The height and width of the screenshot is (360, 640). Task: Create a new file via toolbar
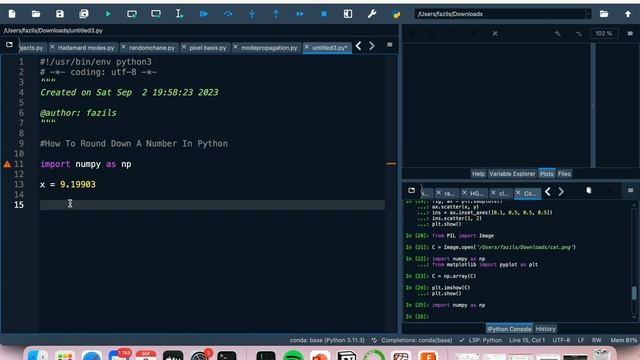[x=12, y=14]
